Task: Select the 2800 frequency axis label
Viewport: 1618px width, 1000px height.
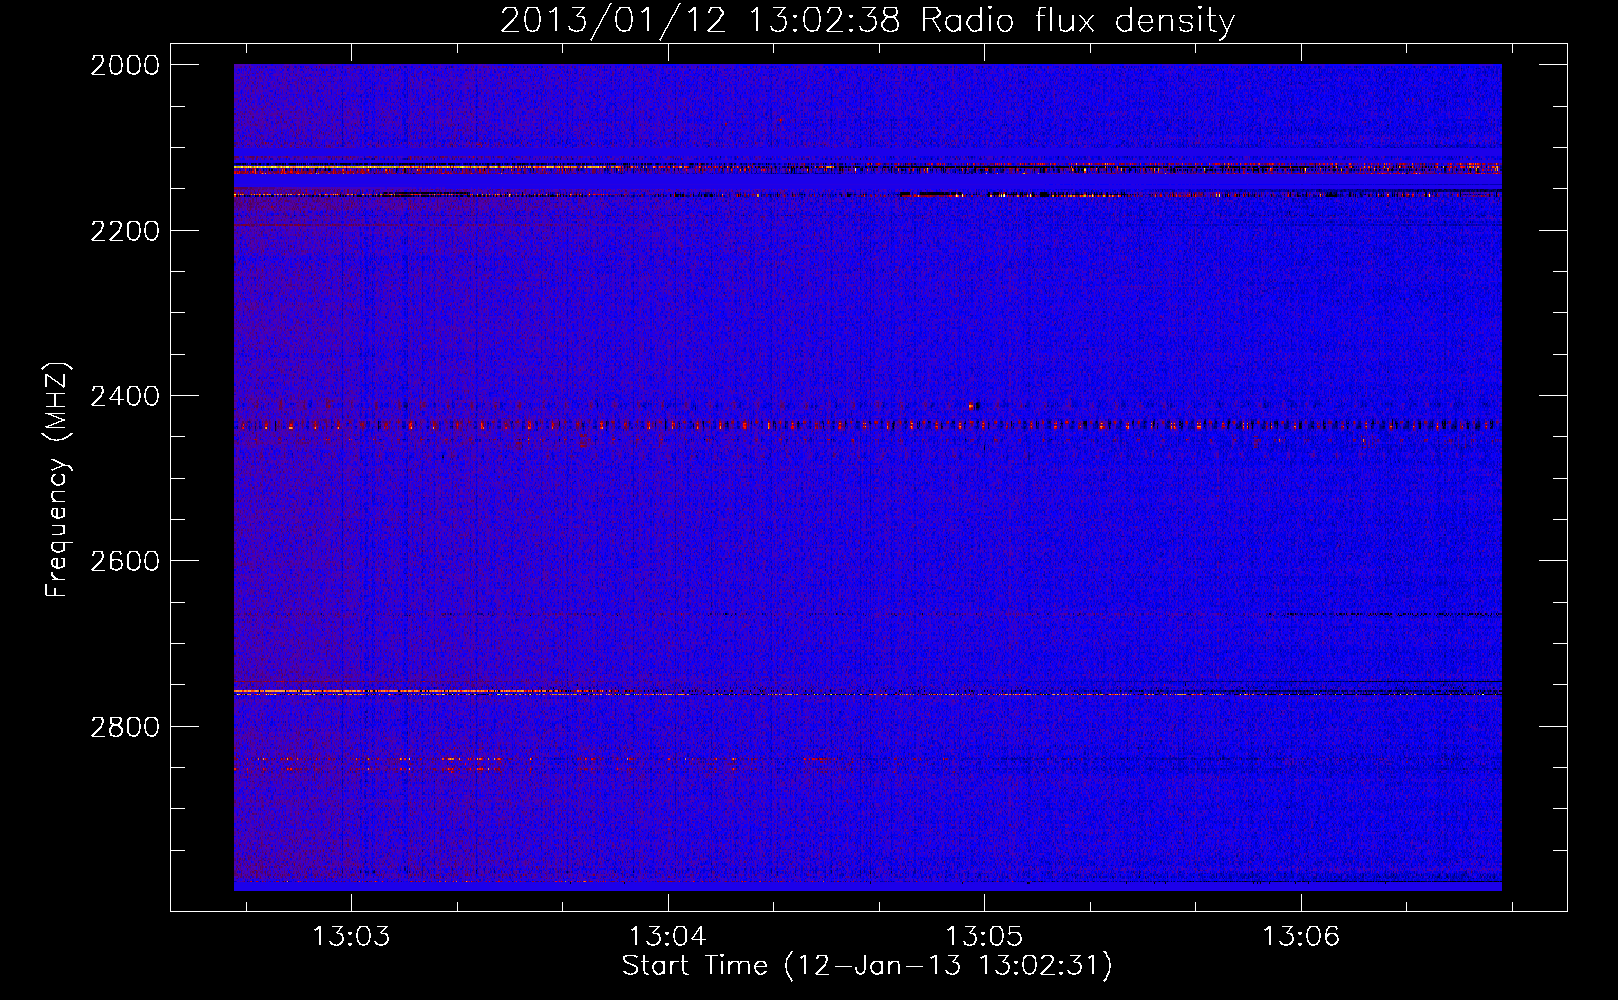Action: click(x=125, y=726)
